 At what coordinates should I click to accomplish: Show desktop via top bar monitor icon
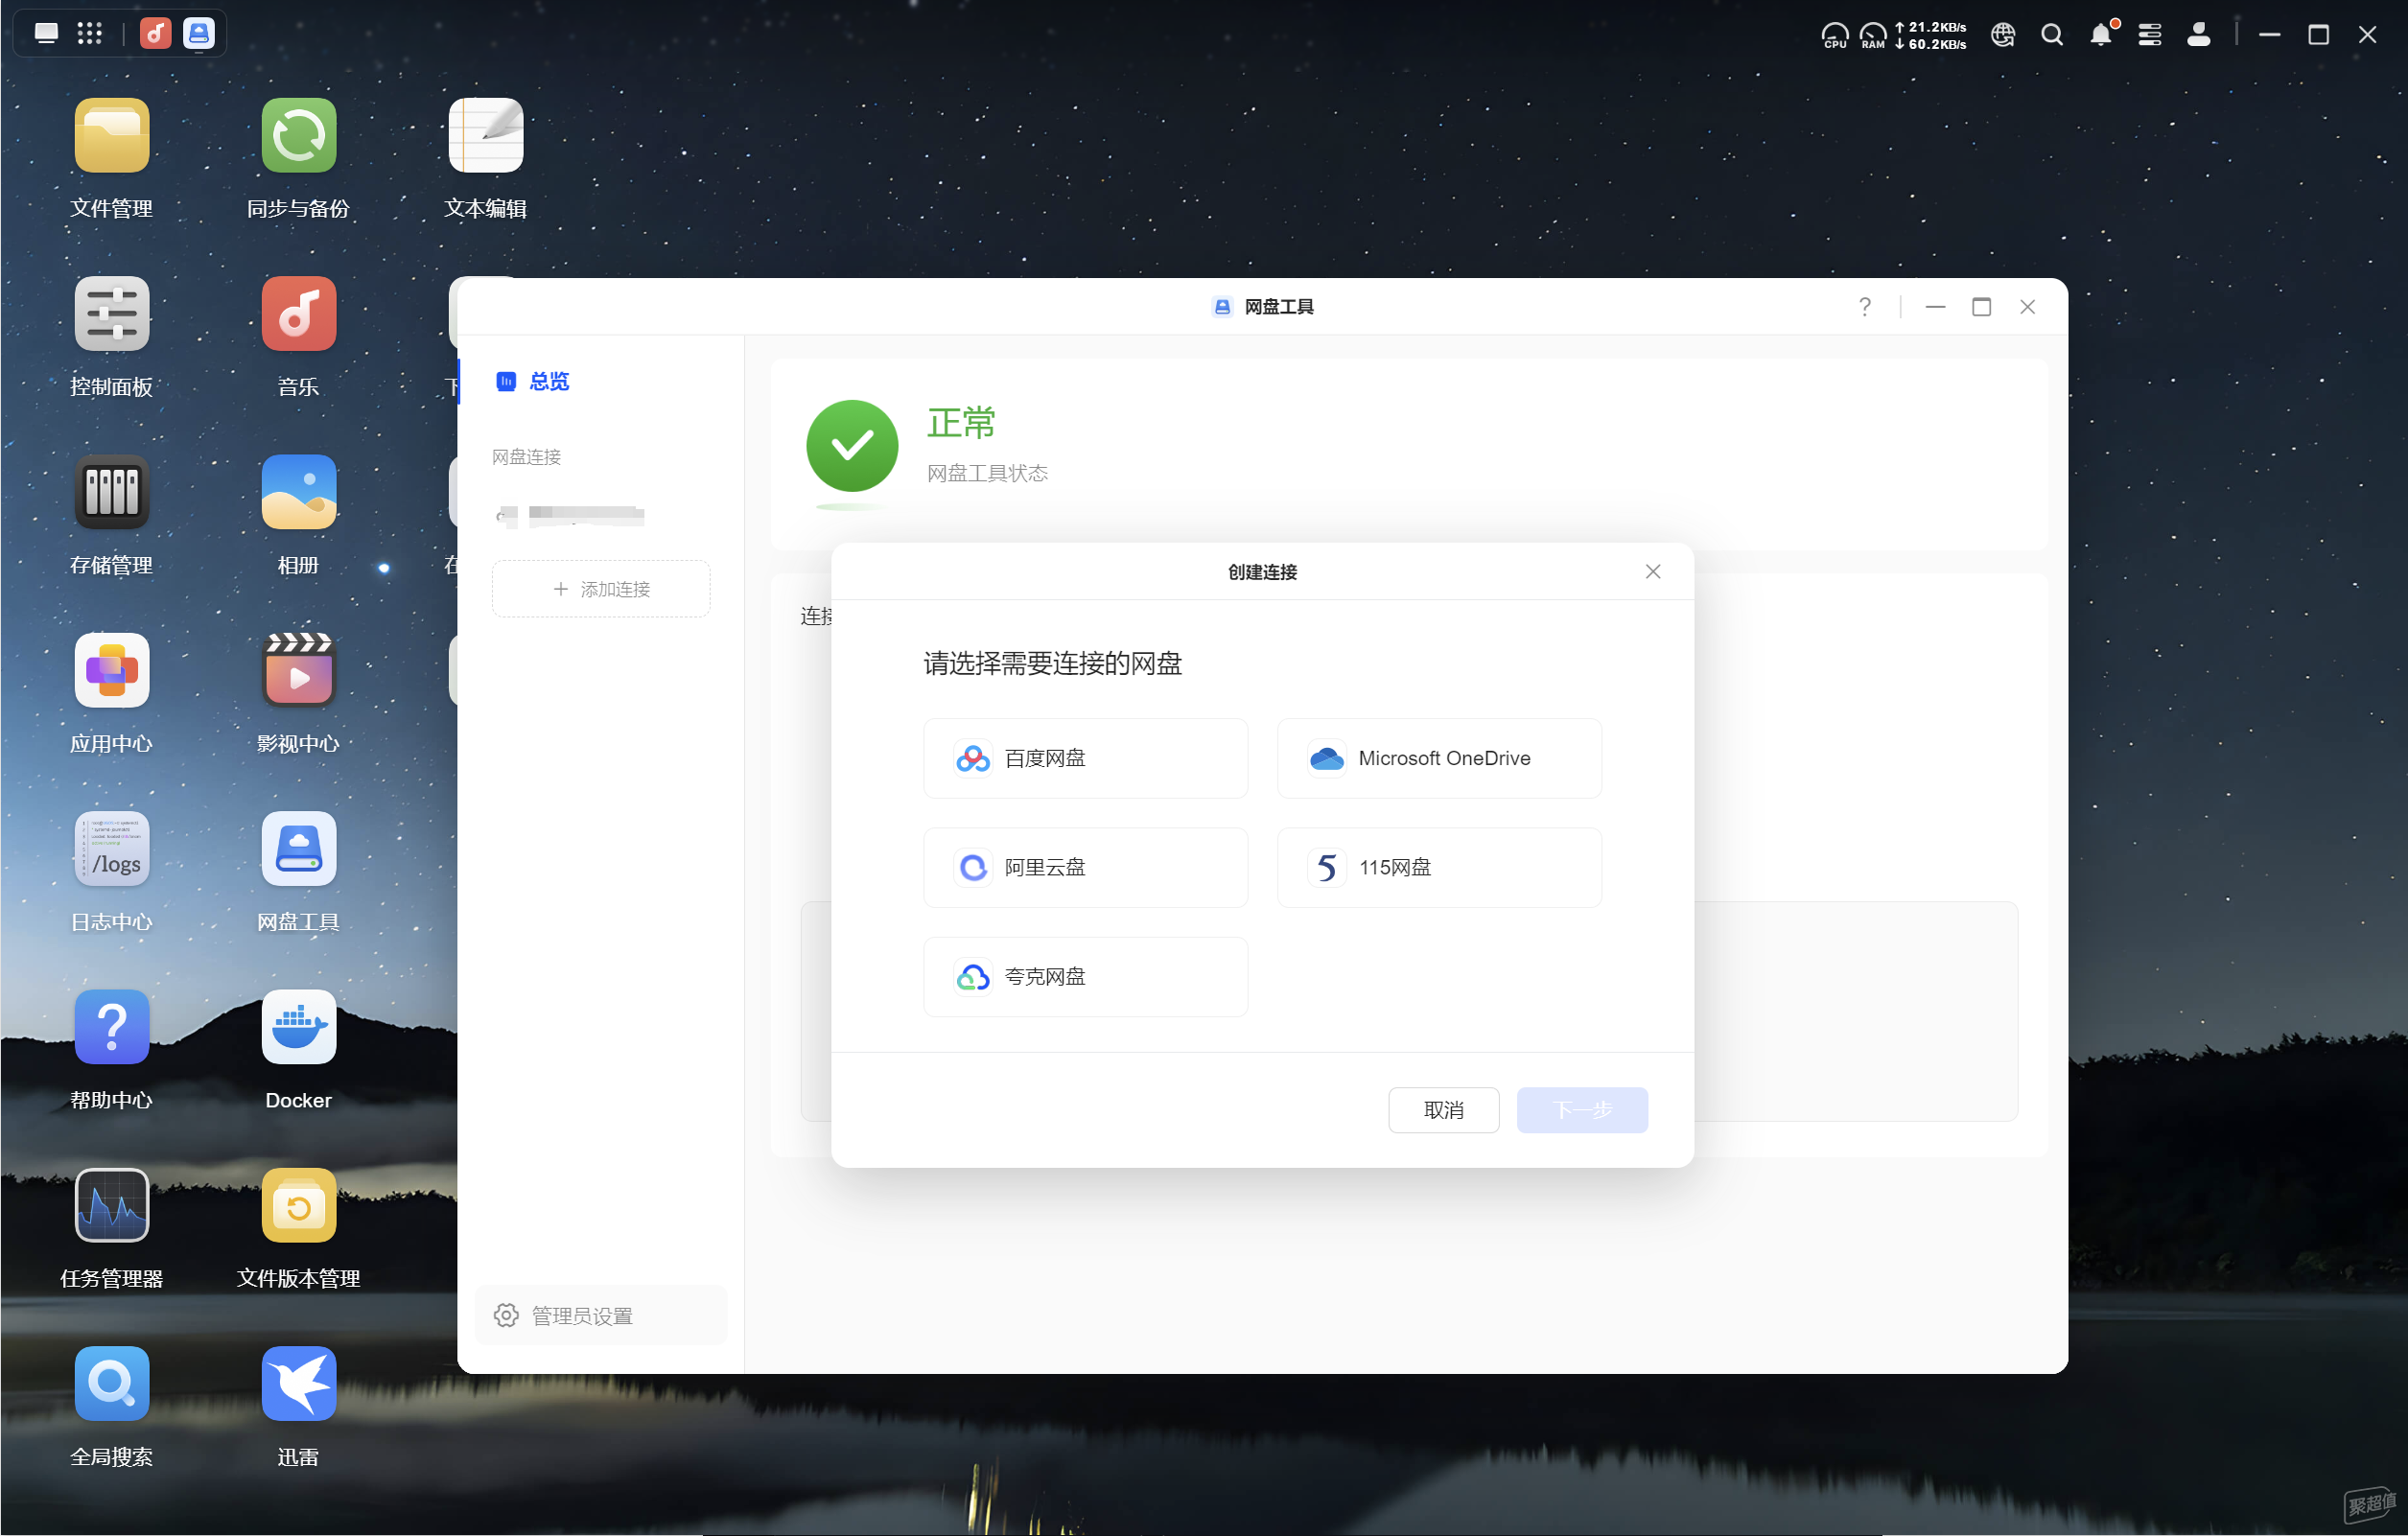pyautogui.click(x=46, y=33)
